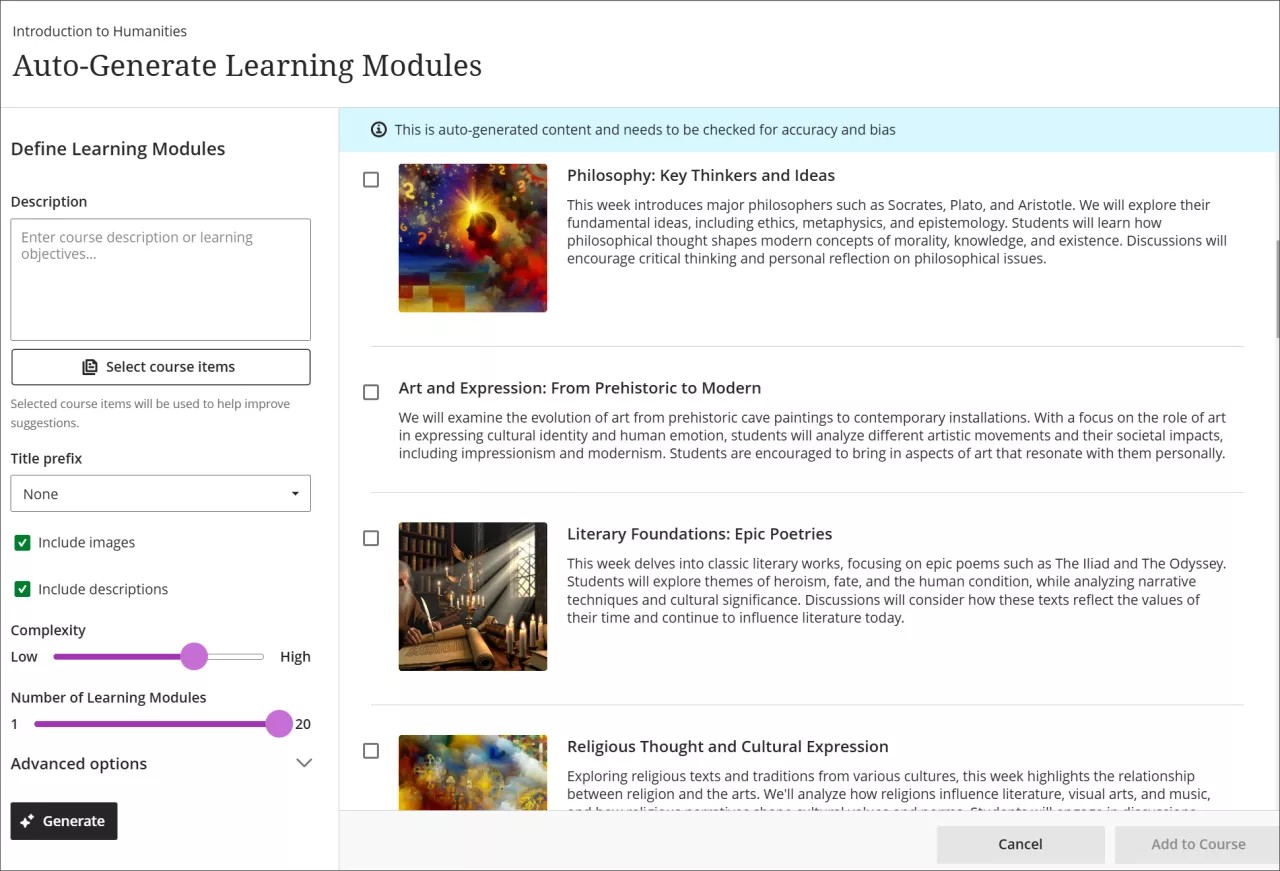Select the Art and Expression module checkbox
1280x871 pixels.
coord(371,392)
